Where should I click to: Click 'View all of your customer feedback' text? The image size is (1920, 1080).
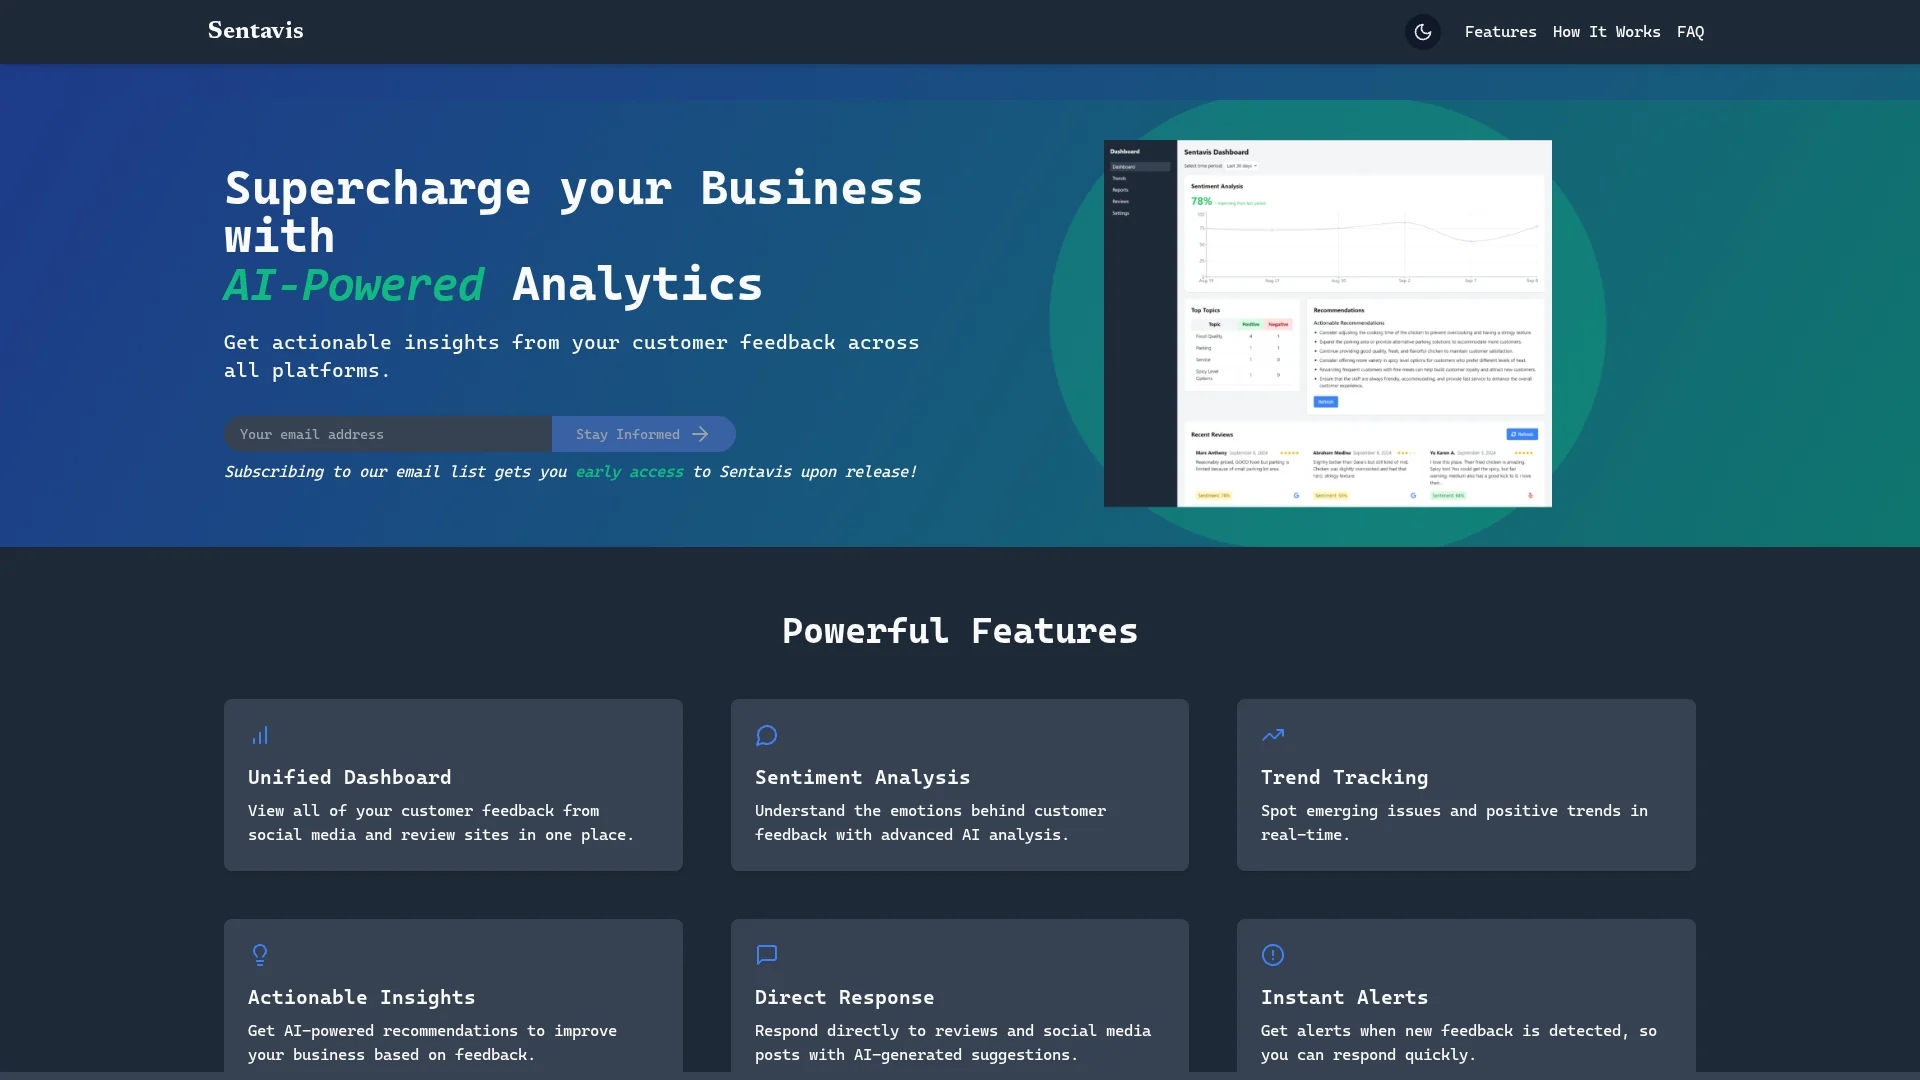(x=441, y=822)
